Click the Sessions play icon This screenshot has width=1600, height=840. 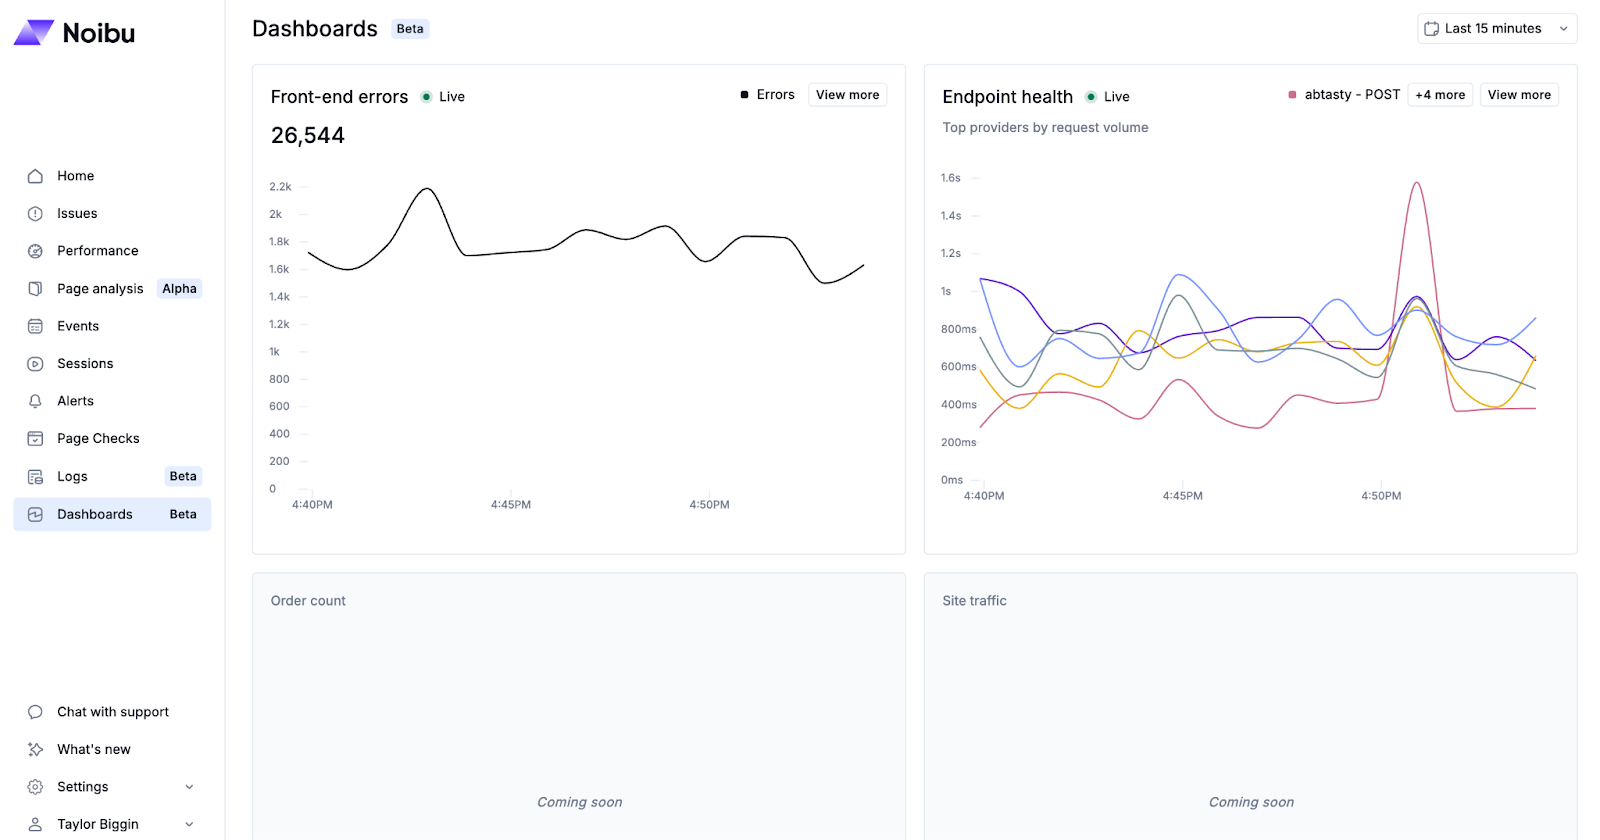point(35,364)
